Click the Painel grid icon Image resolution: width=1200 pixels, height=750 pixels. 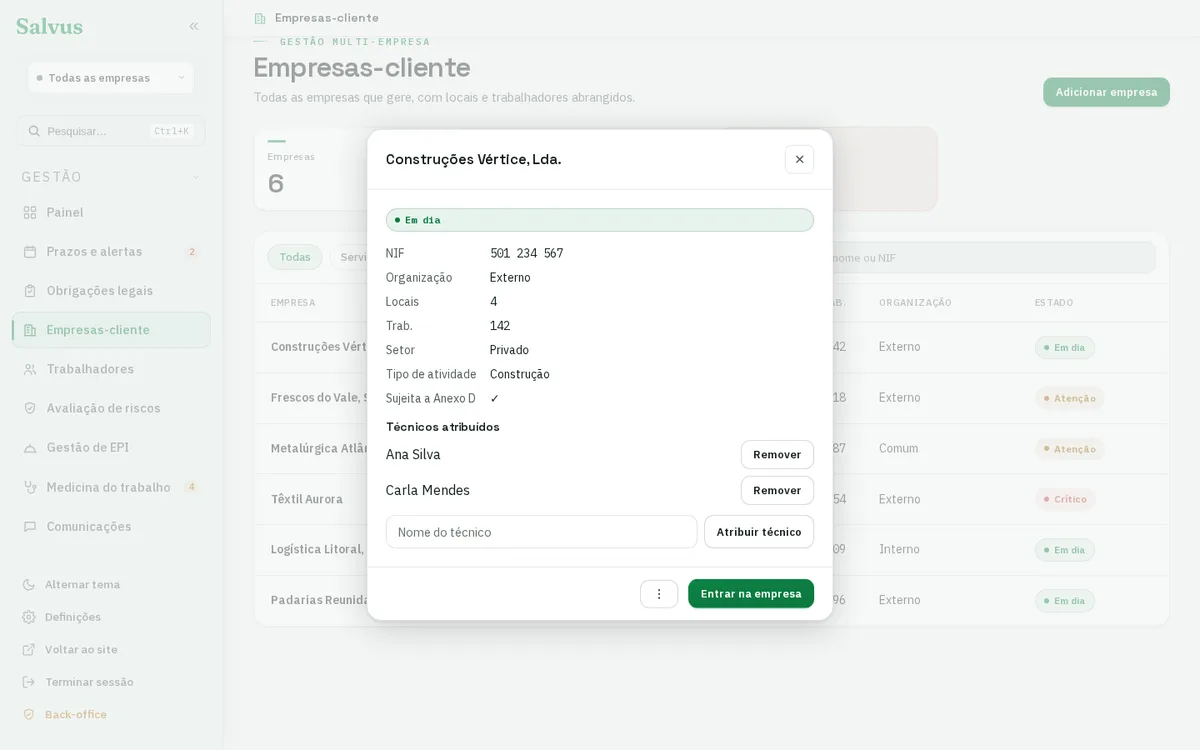30,212
